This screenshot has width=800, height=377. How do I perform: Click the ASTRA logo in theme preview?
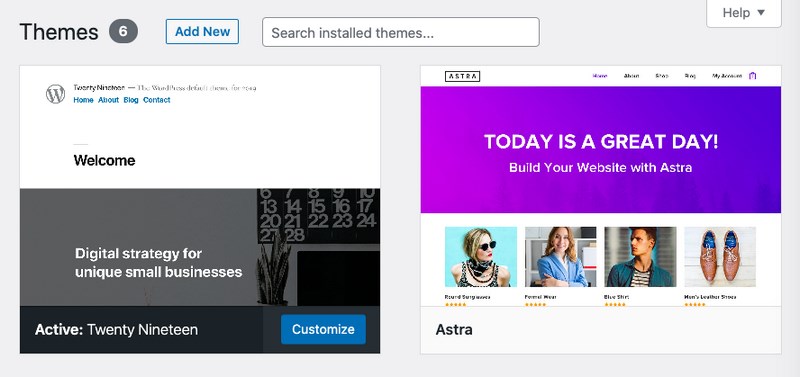tap(462, 77)
